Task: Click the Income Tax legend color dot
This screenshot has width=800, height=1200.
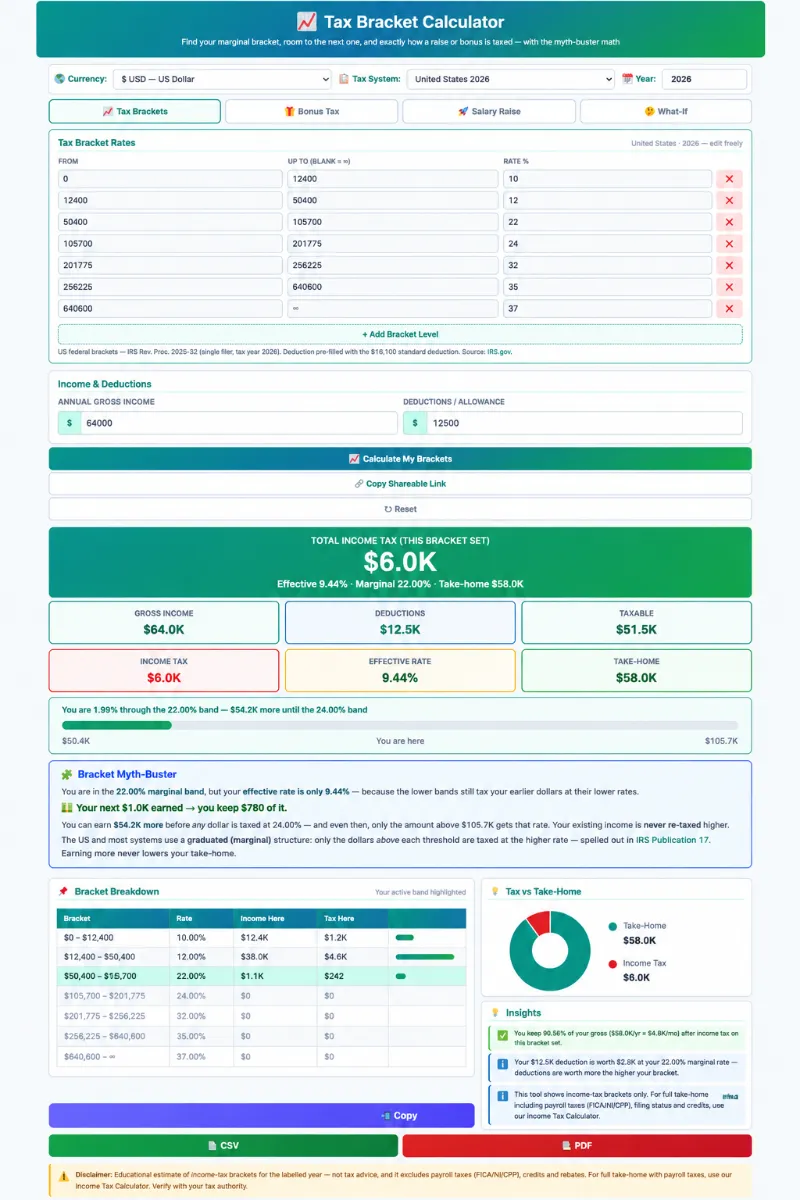Action: click(x=613, y=964)
